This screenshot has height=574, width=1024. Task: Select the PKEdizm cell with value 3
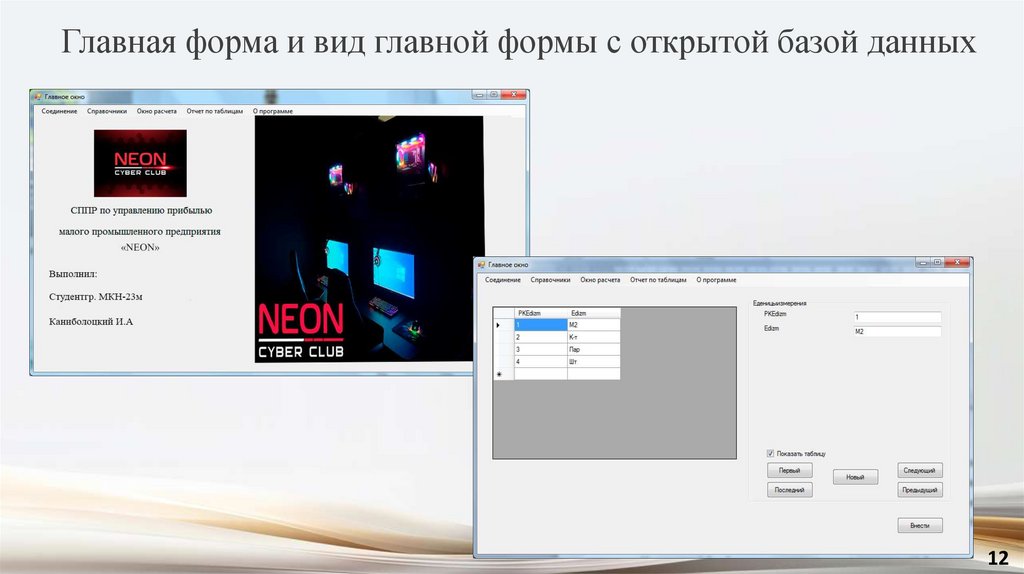[541, 349]
